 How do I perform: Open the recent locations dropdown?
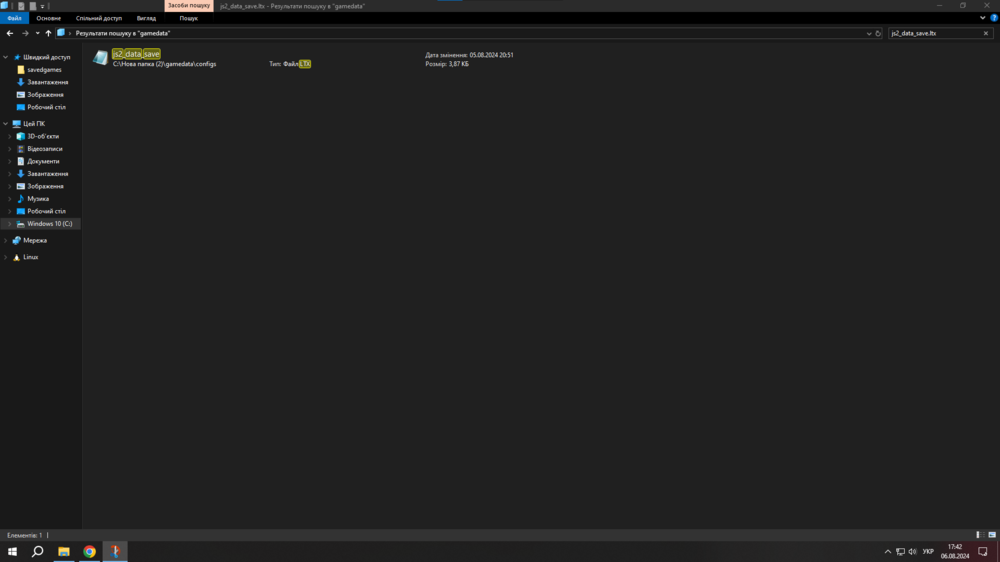(37, 33)
